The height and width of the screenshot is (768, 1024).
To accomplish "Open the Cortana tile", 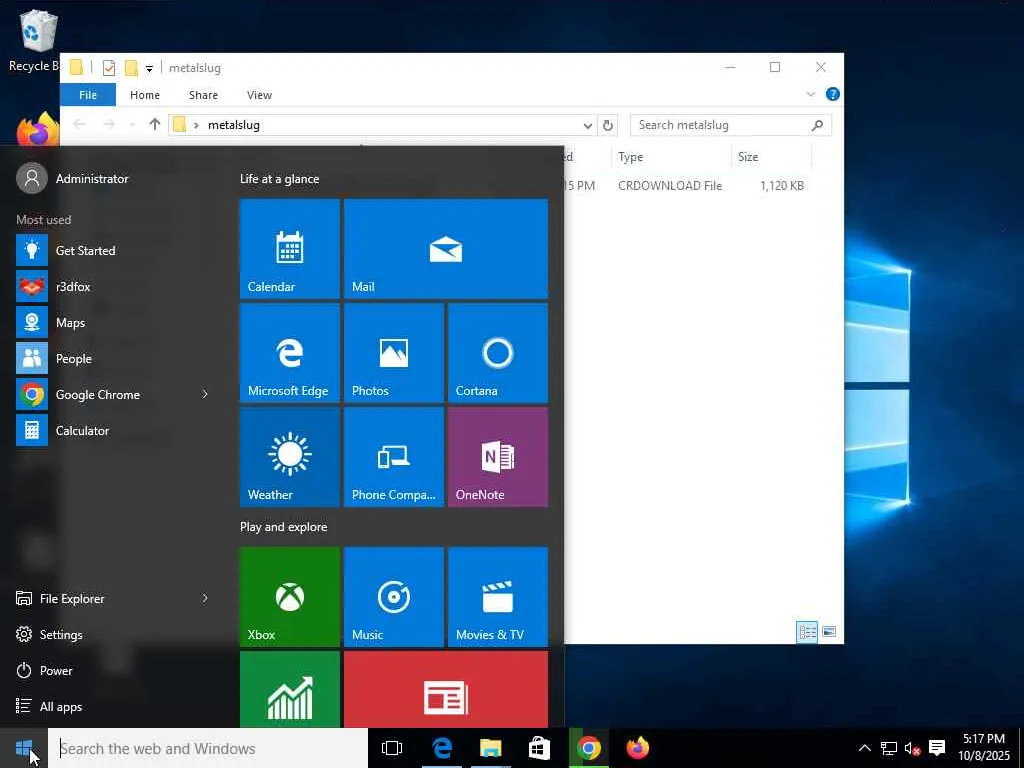I will click(498, 353).
